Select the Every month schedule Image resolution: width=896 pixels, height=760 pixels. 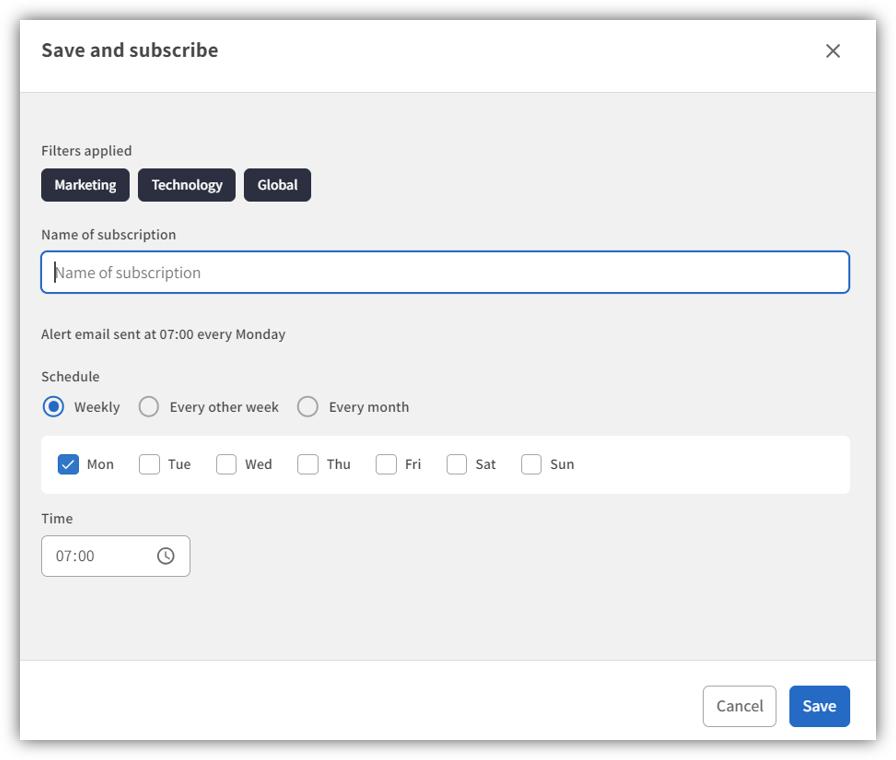pyautogui.click(x=308, y=407)
